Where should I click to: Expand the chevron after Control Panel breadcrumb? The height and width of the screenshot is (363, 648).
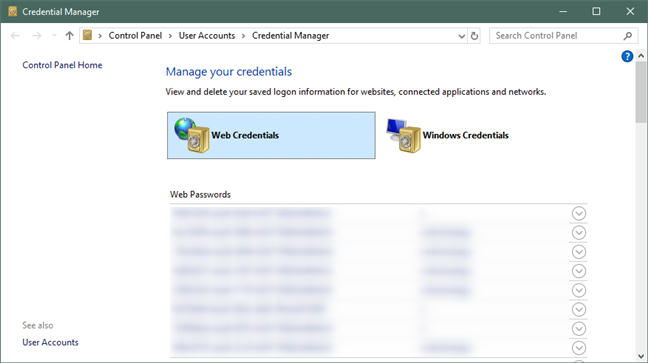170,36
